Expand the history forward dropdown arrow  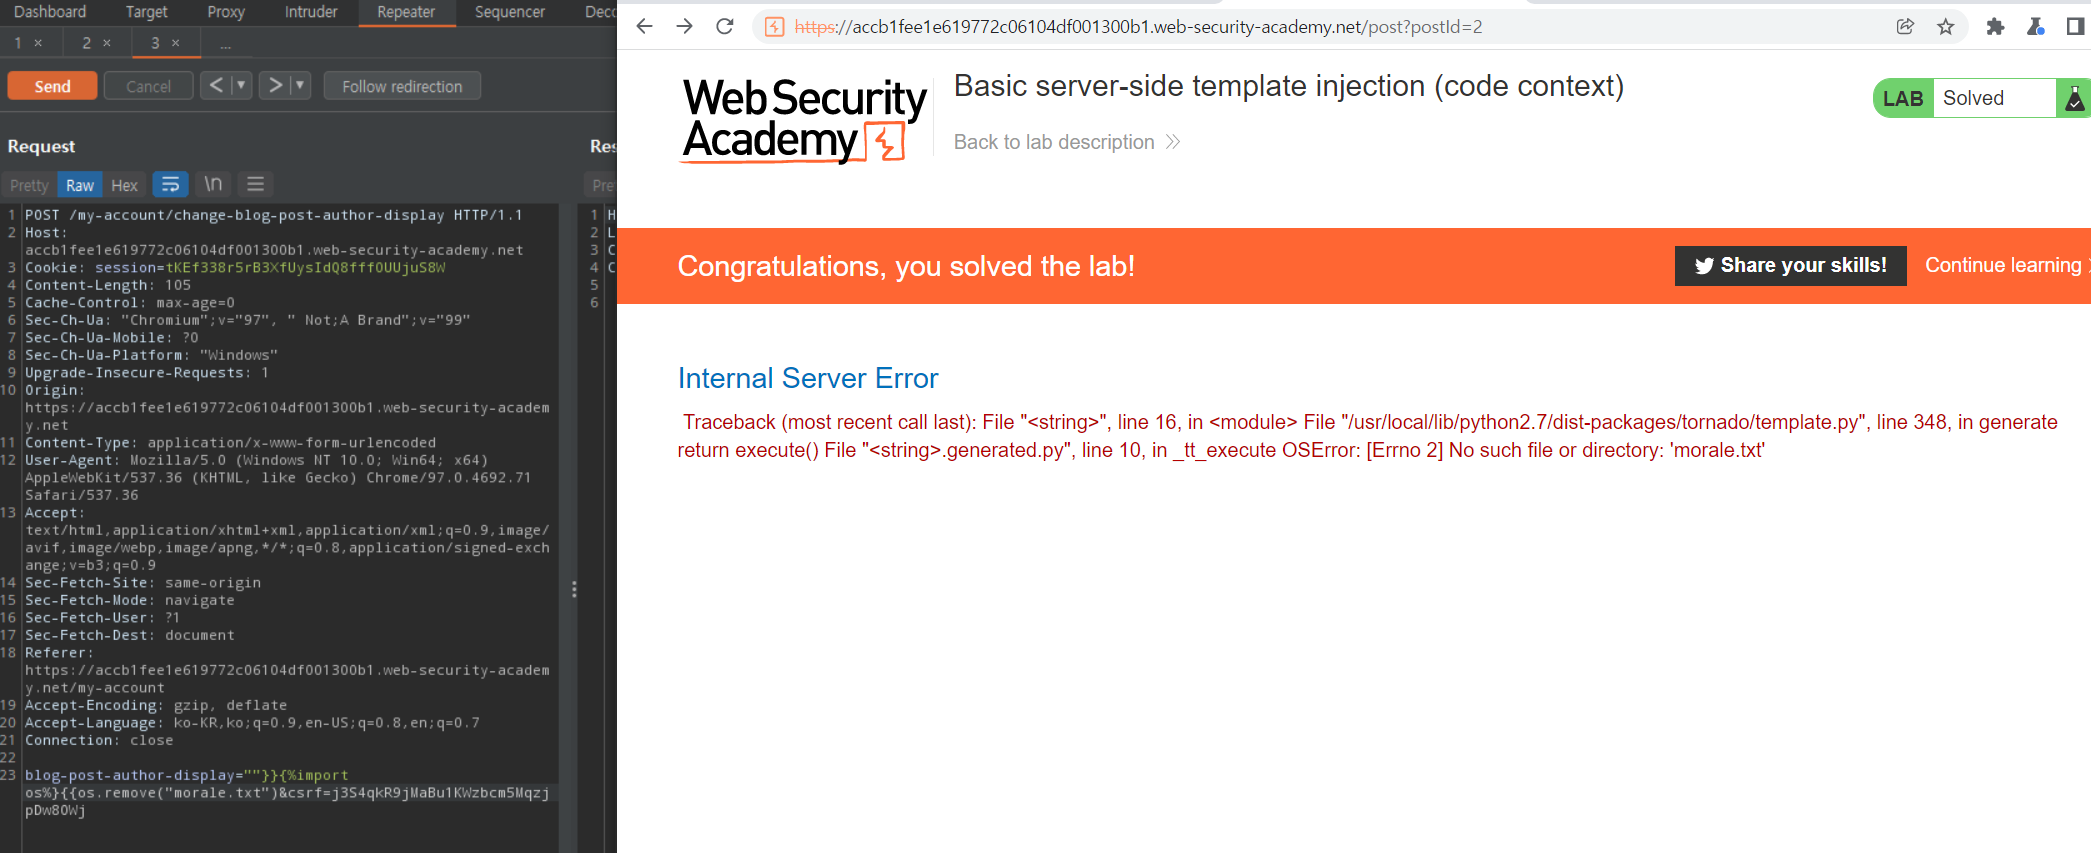300,86
